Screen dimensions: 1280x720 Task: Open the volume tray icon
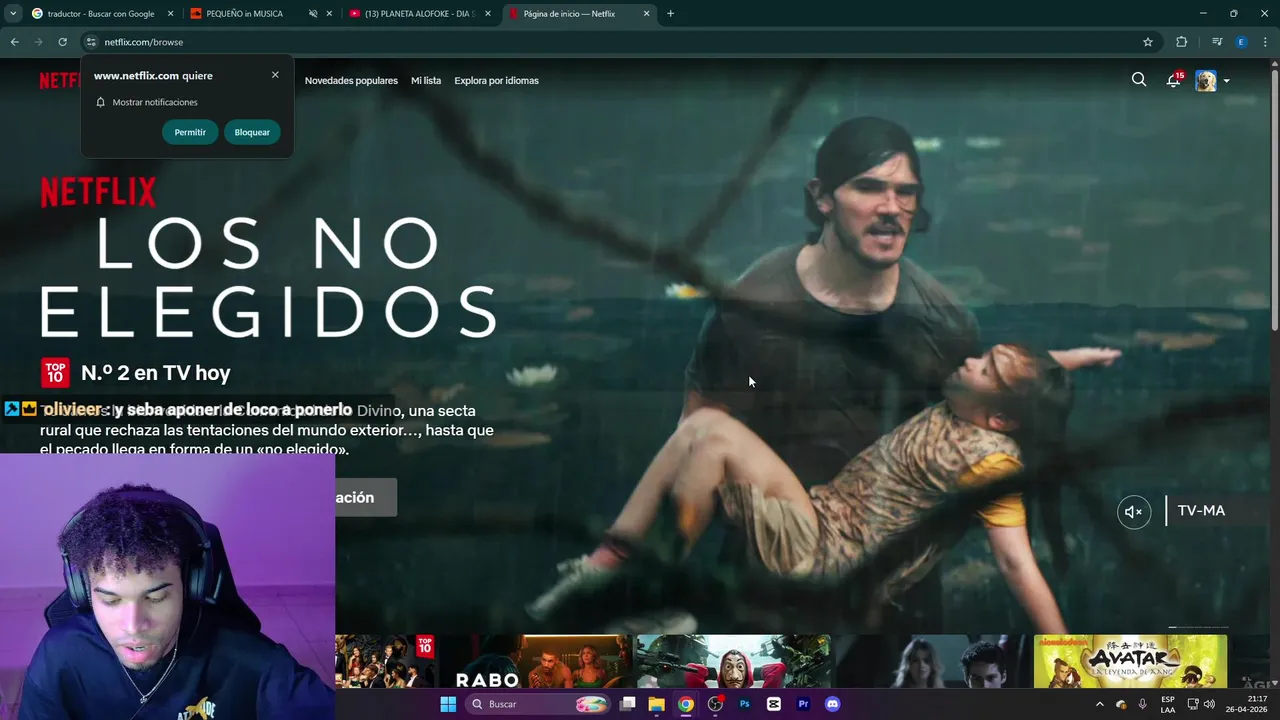[1209, 704]
